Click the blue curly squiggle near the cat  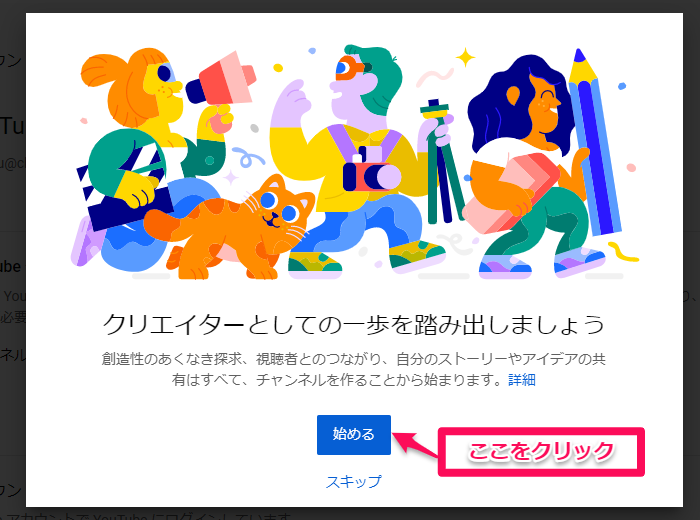(x=245, y=157)
